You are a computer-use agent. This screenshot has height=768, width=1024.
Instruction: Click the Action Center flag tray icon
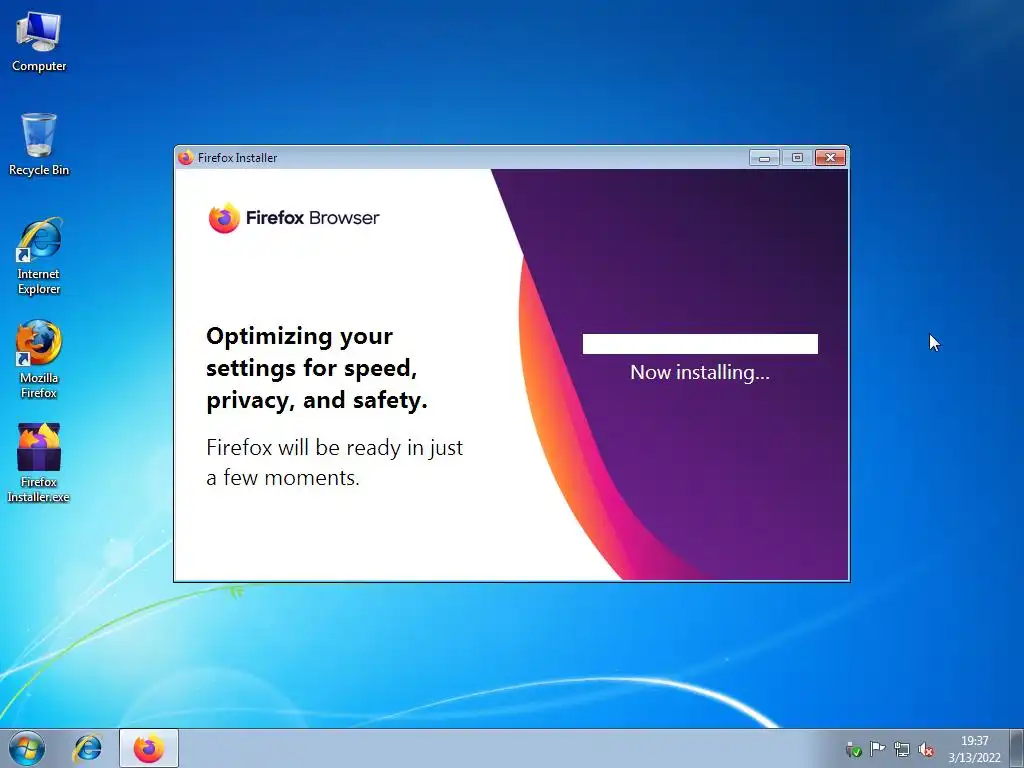877,749
